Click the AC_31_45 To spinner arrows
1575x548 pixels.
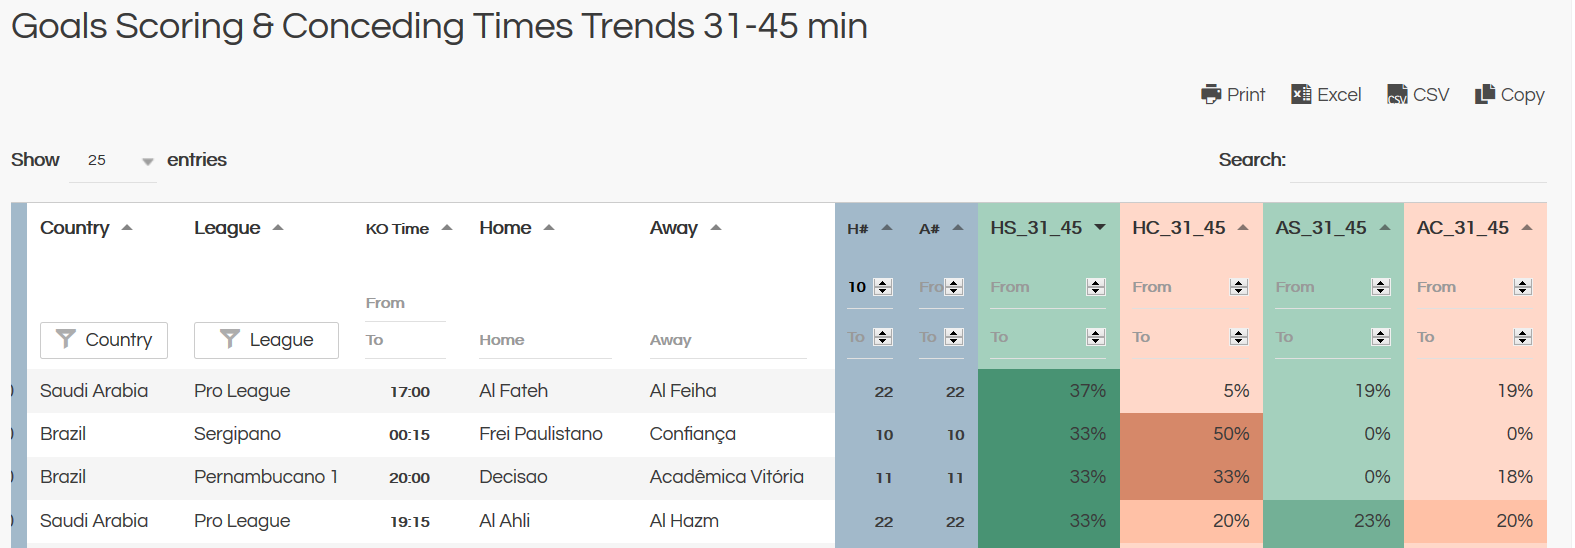pos(1523,337)
